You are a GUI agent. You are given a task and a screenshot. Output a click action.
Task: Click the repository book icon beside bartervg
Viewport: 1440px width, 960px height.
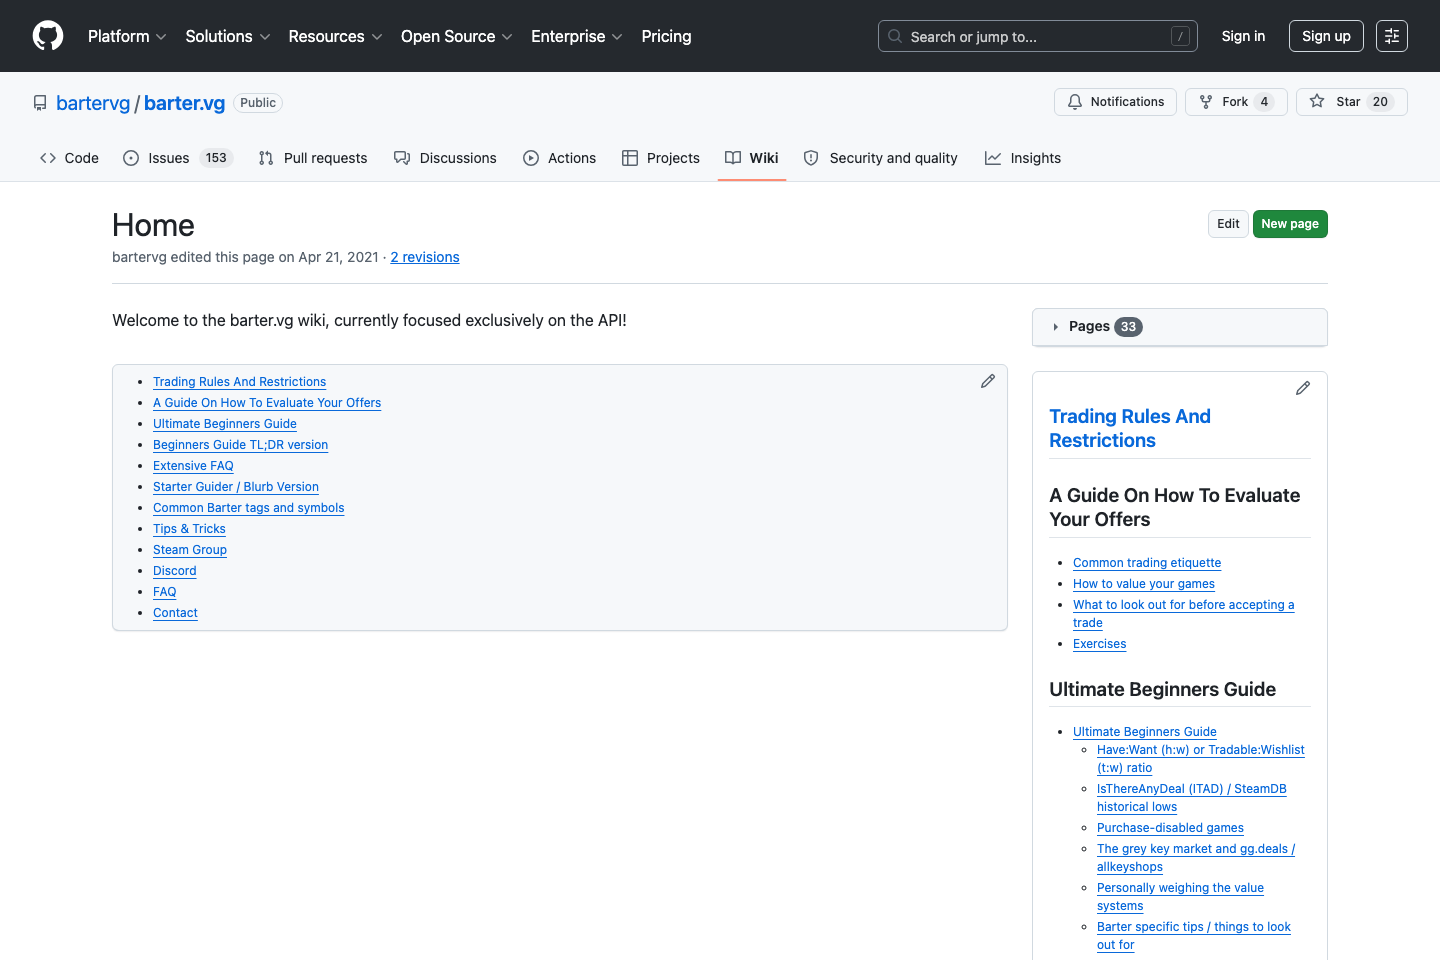pos(39,102)
